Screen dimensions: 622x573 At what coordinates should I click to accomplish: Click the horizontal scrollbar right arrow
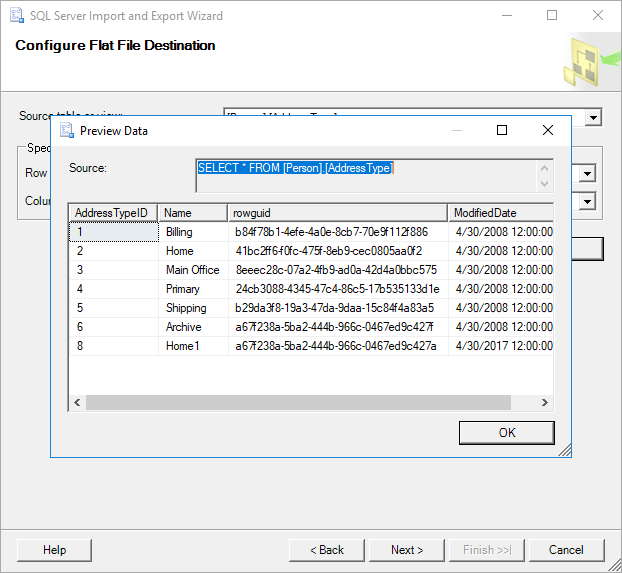pos(545,403)
